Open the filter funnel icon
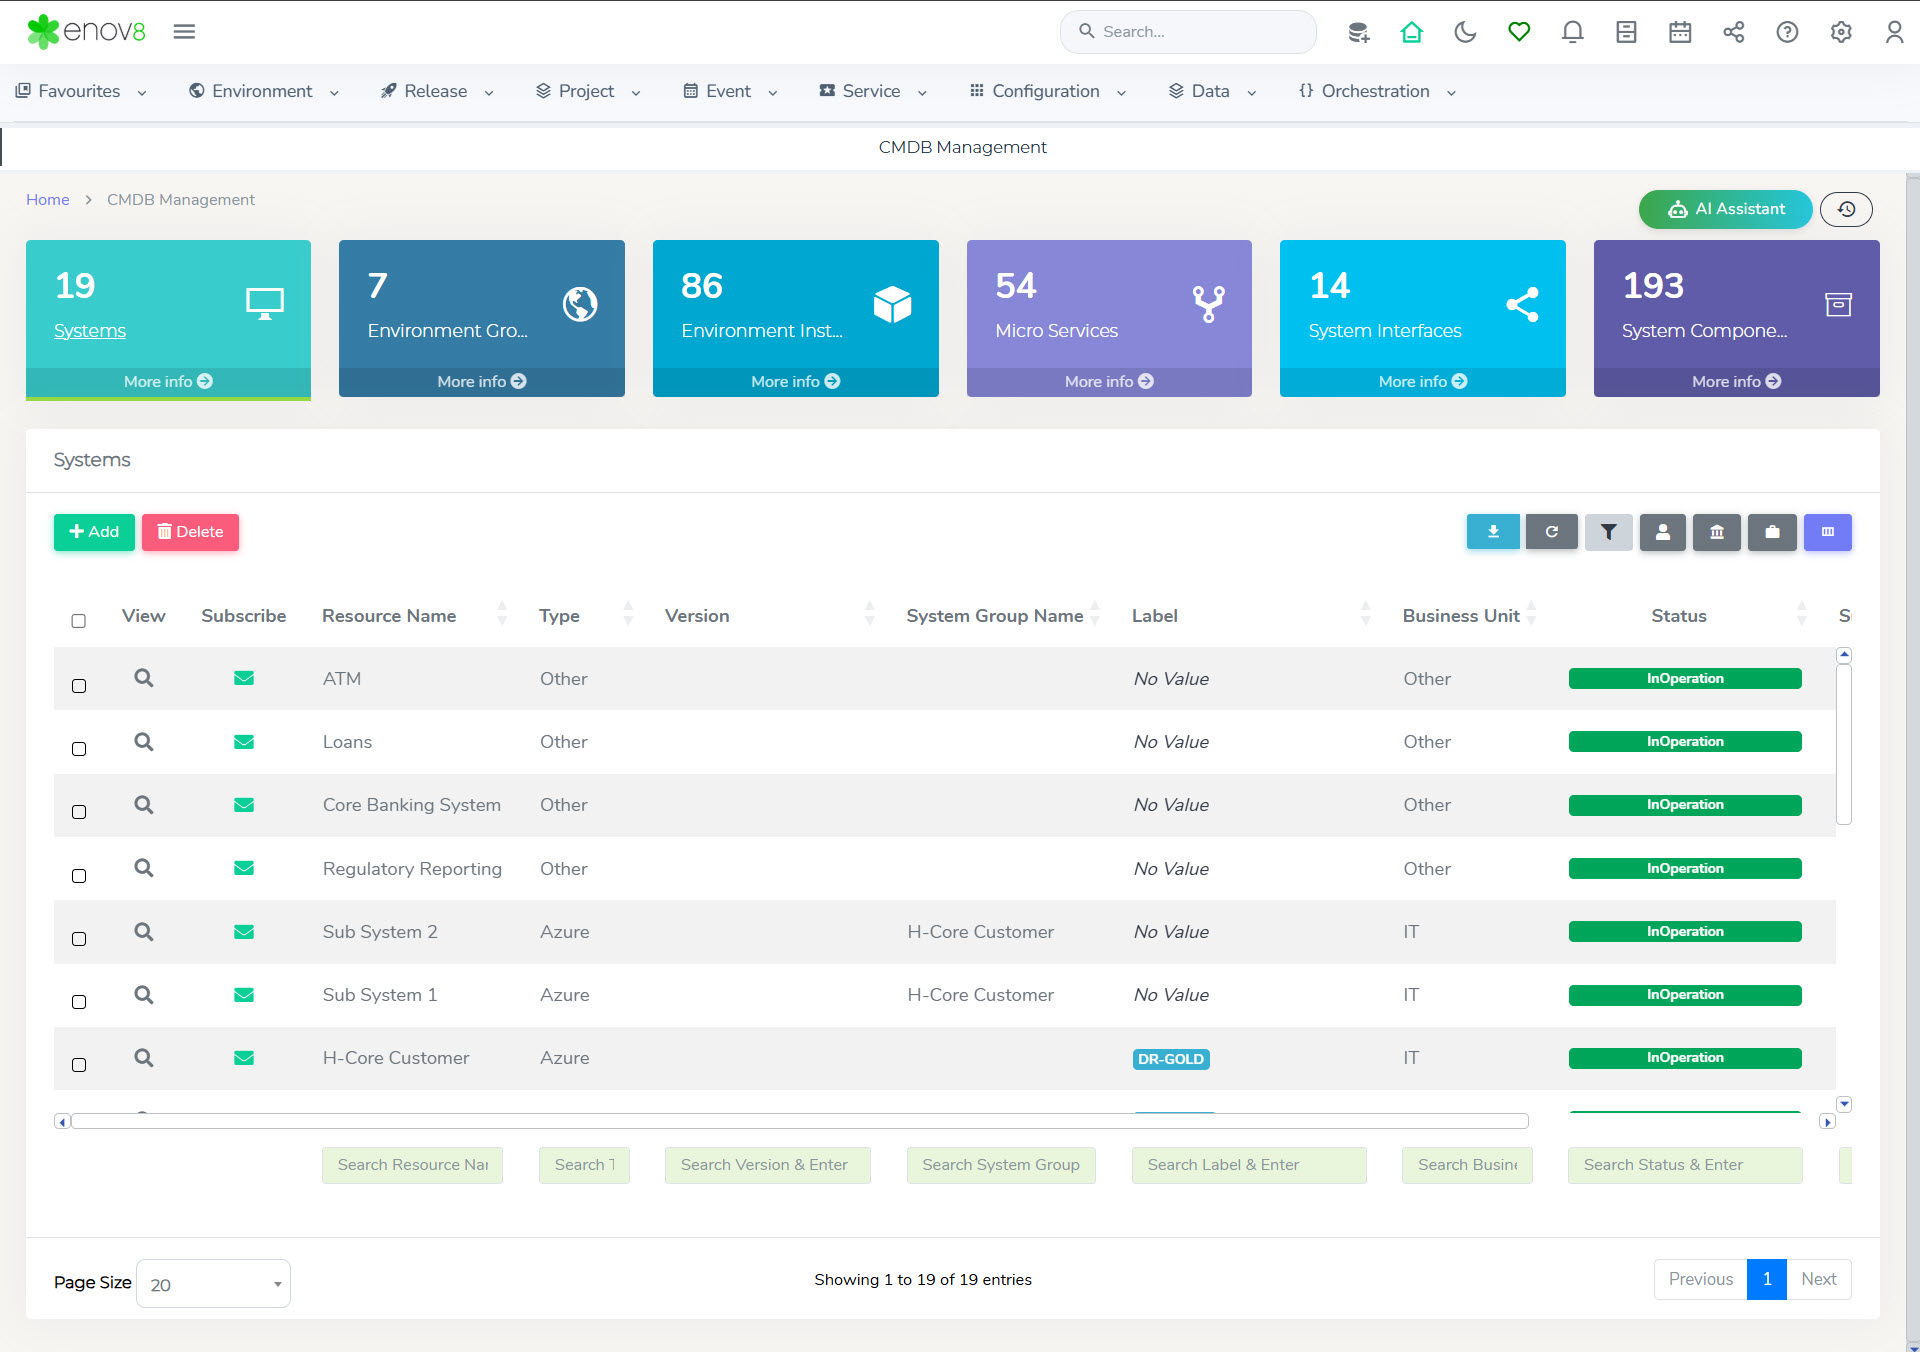 tap(1608, 532)
